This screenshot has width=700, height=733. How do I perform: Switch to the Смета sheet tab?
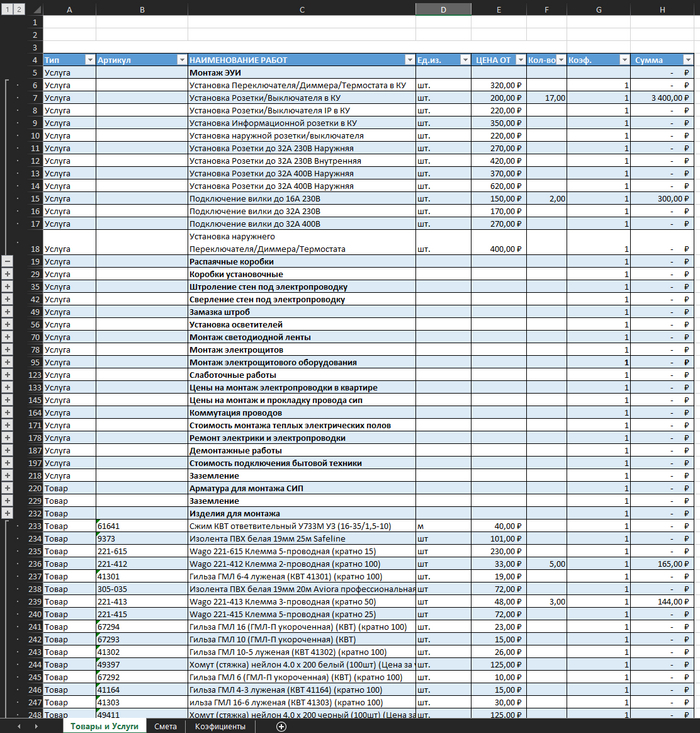coord(166,726)
